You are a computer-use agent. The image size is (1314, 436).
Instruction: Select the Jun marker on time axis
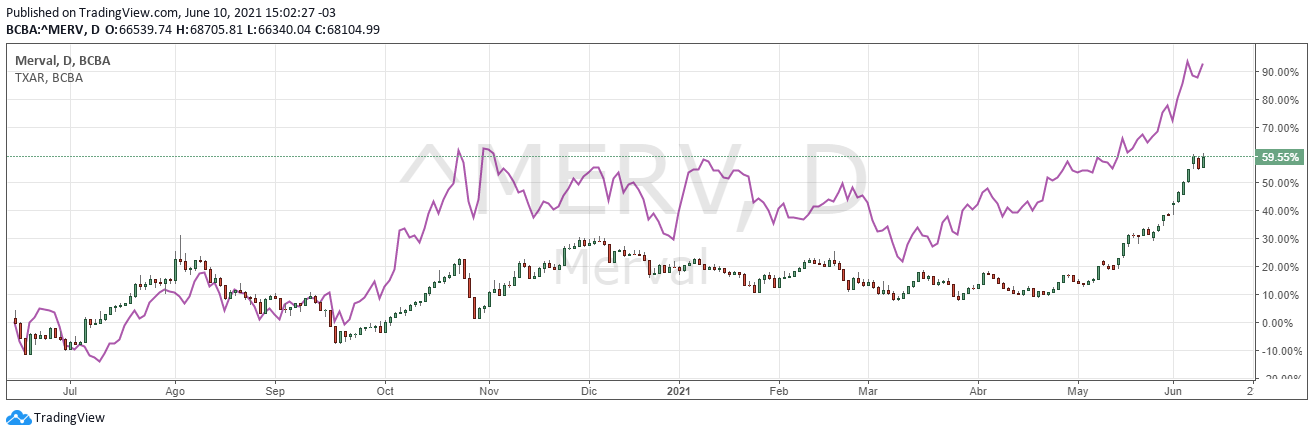[x=1173, y=392]
